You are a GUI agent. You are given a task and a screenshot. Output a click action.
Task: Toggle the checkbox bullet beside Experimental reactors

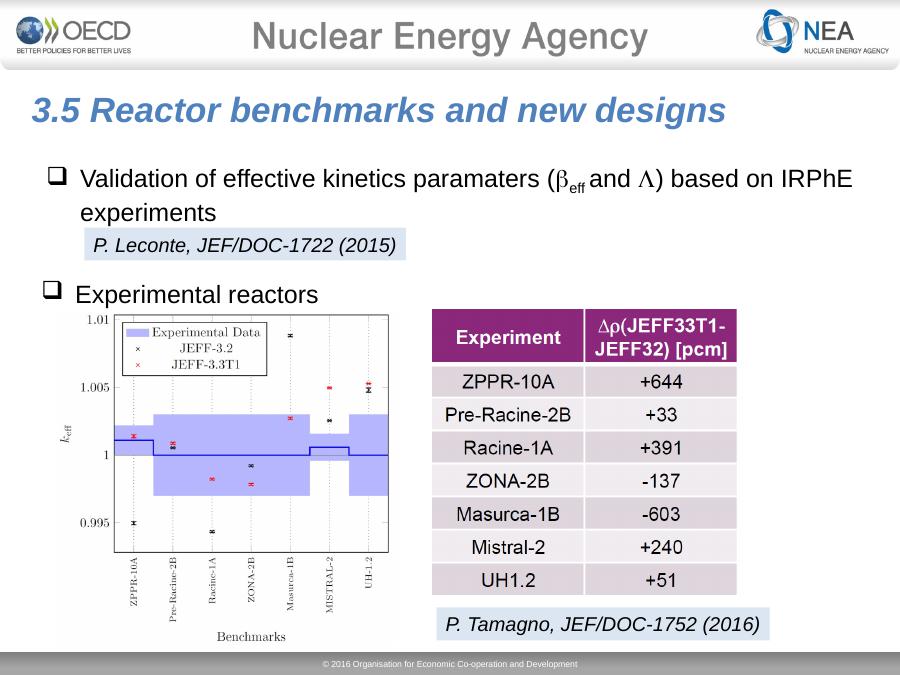(52, 292)
